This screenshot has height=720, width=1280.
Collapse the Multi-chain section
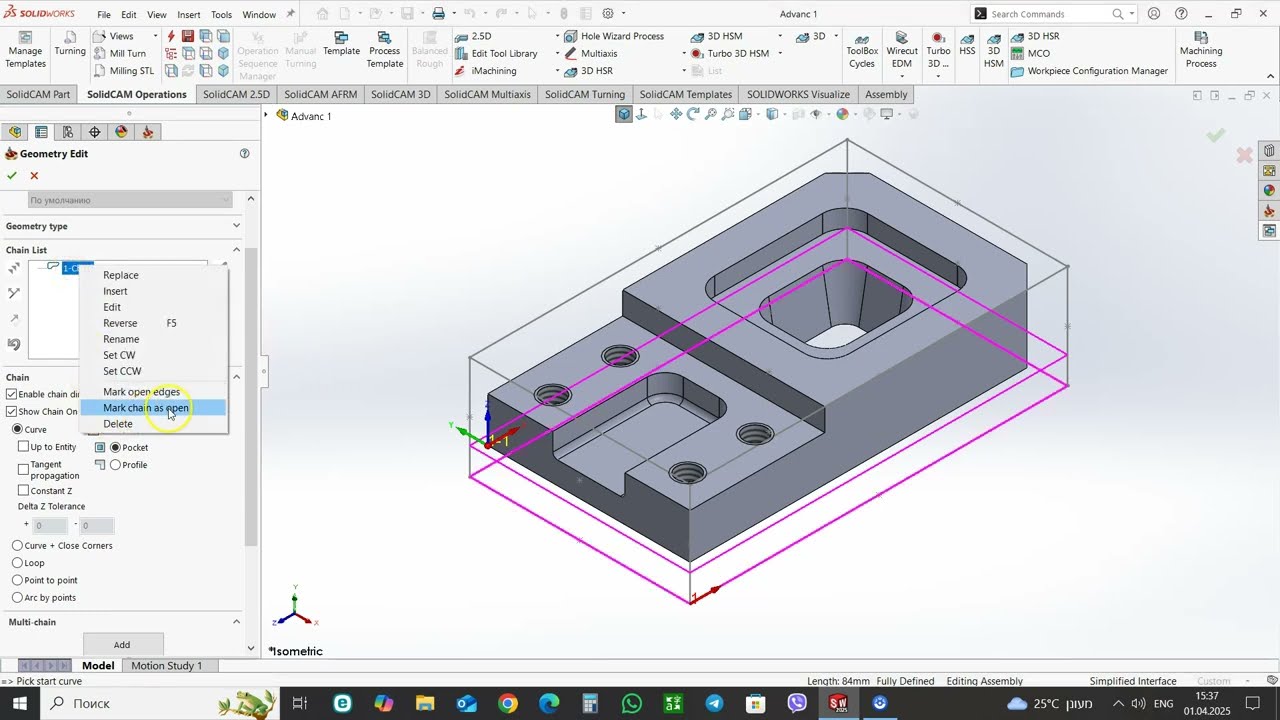[236, 622]
